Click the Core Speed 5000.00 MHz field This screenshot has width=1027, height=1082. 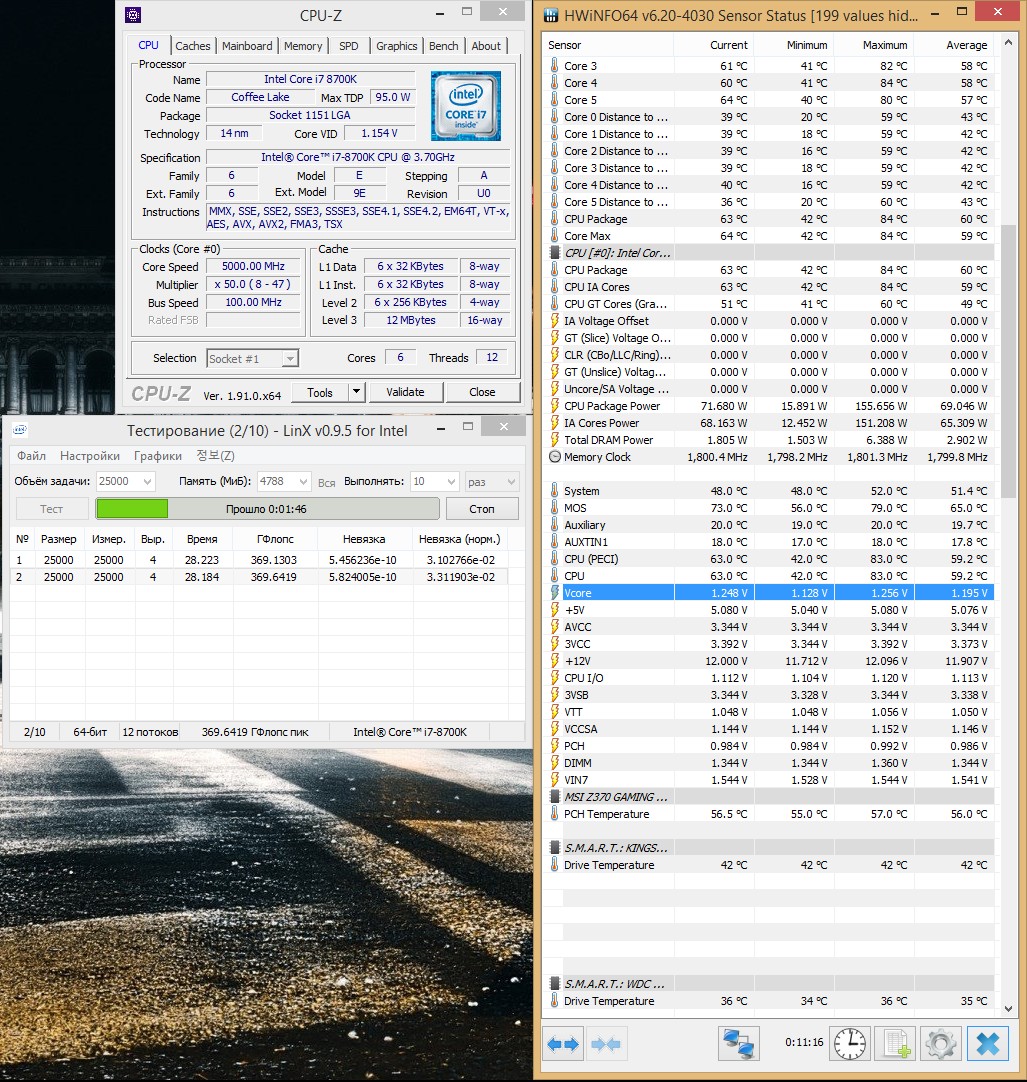(x=253, y=266)
